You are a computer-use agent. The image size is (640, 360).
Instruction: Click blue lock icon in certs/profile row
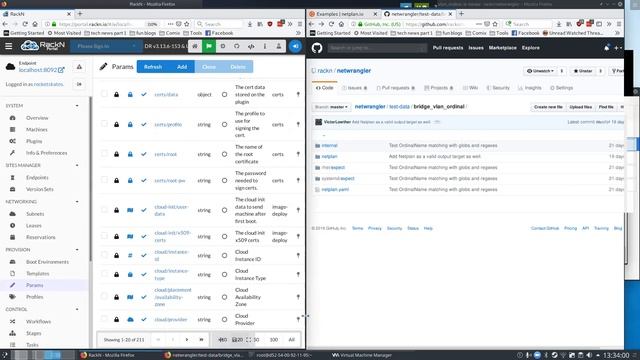130,124
